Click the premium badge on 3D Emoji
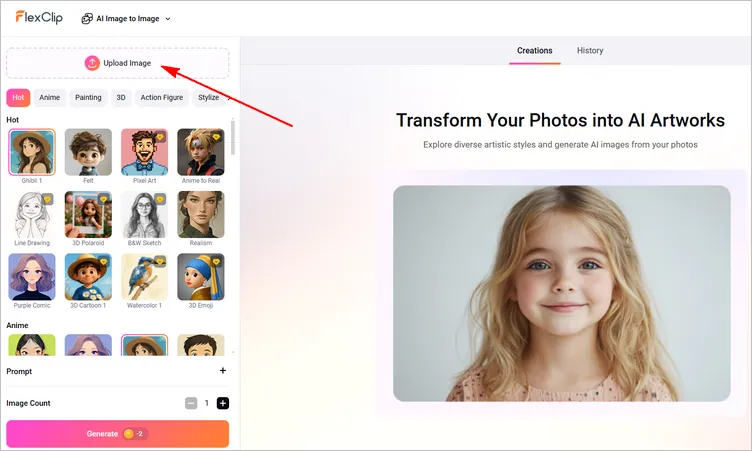 click(x=216, y=262)
